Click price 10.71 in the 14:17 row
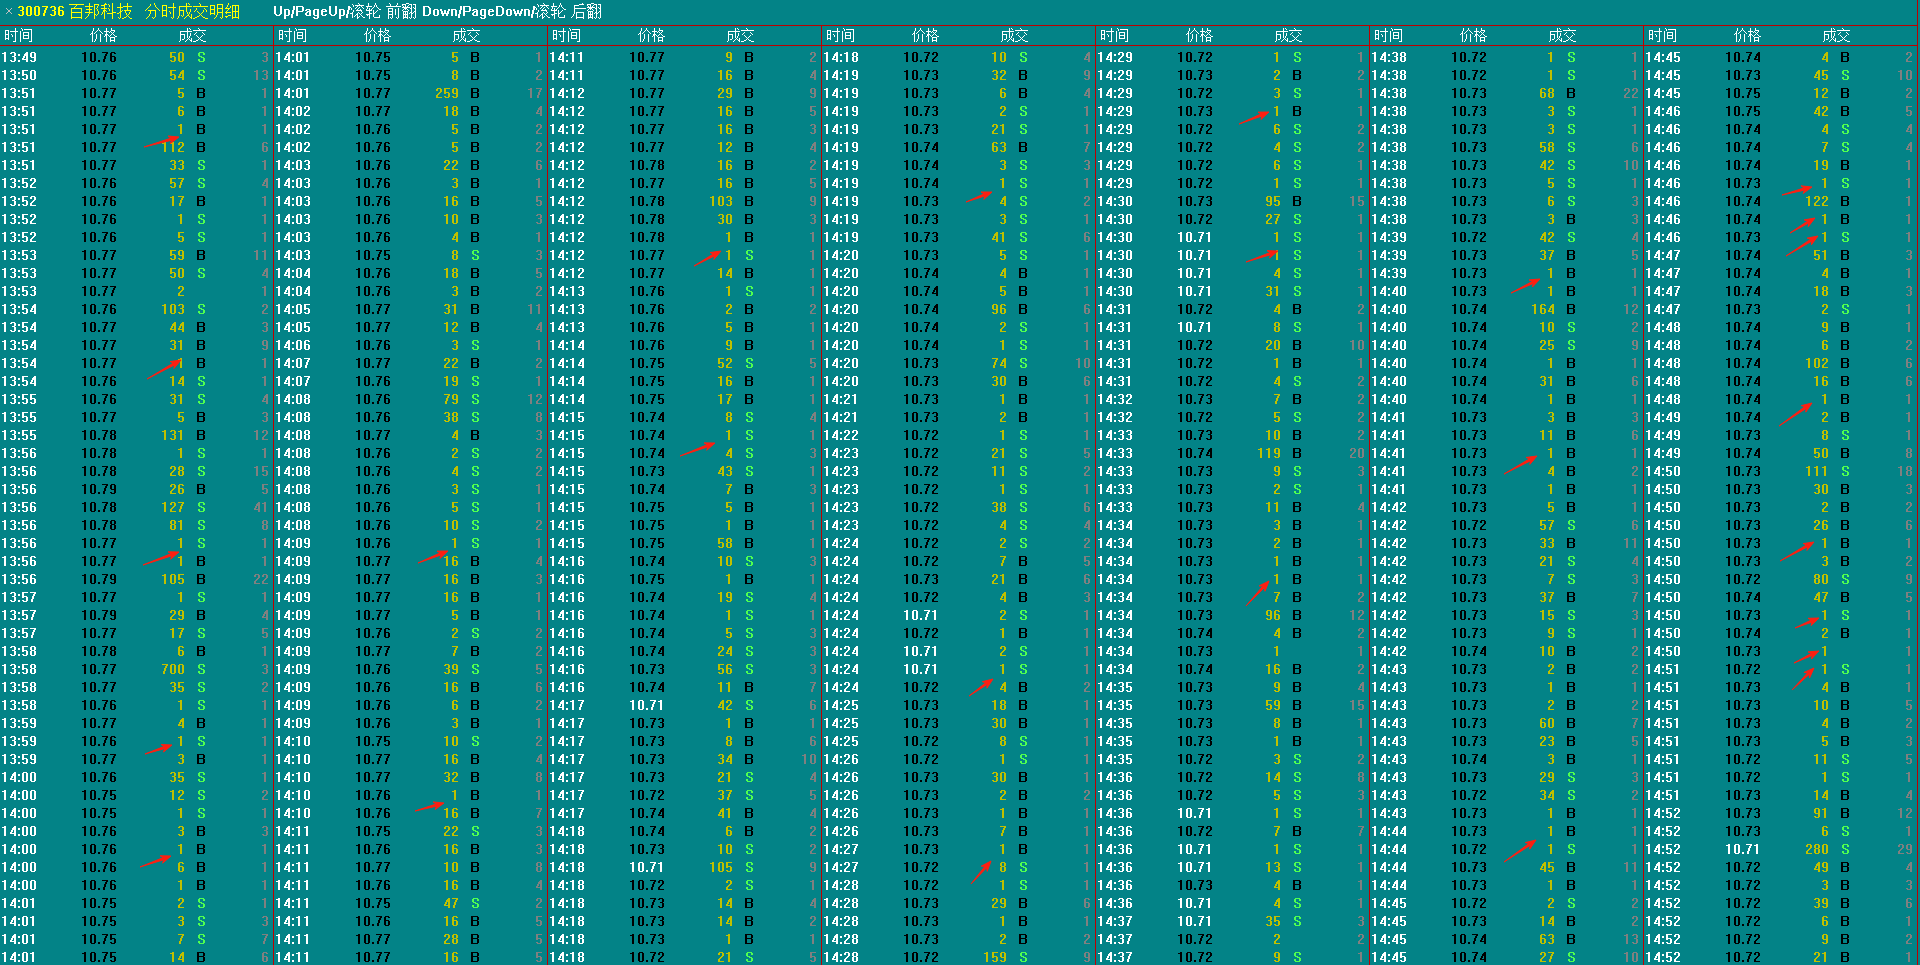 point(647,705)
